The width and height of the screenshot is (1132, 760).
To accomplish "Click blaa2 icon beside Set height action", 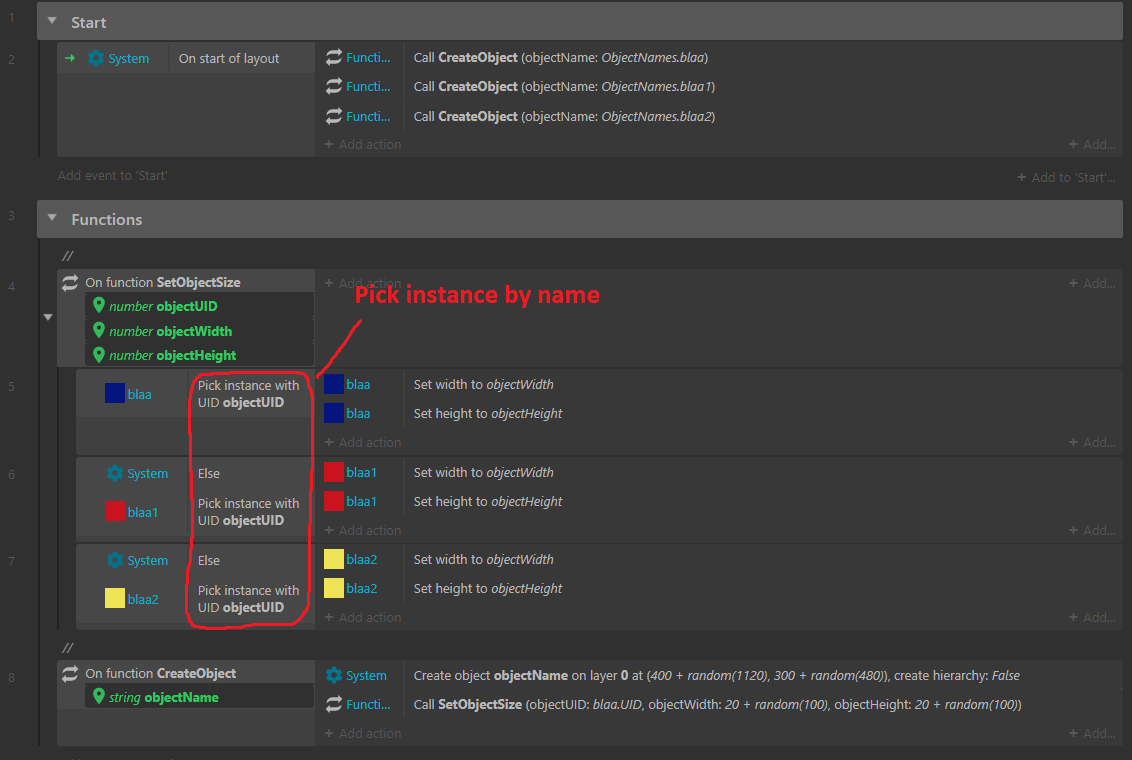I will pos(334,588).
